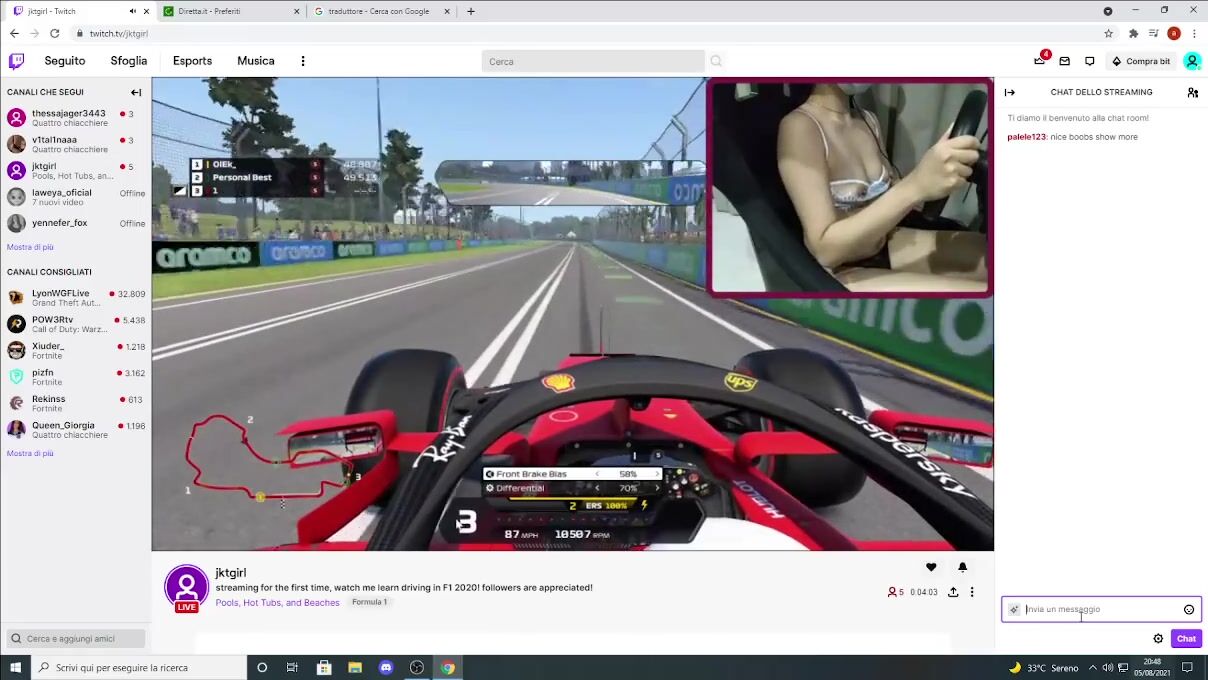Image resolution: width=1208 pixels, height=680 pixels.
Task: Open the chat community users icon
Action: [1192, 92]
